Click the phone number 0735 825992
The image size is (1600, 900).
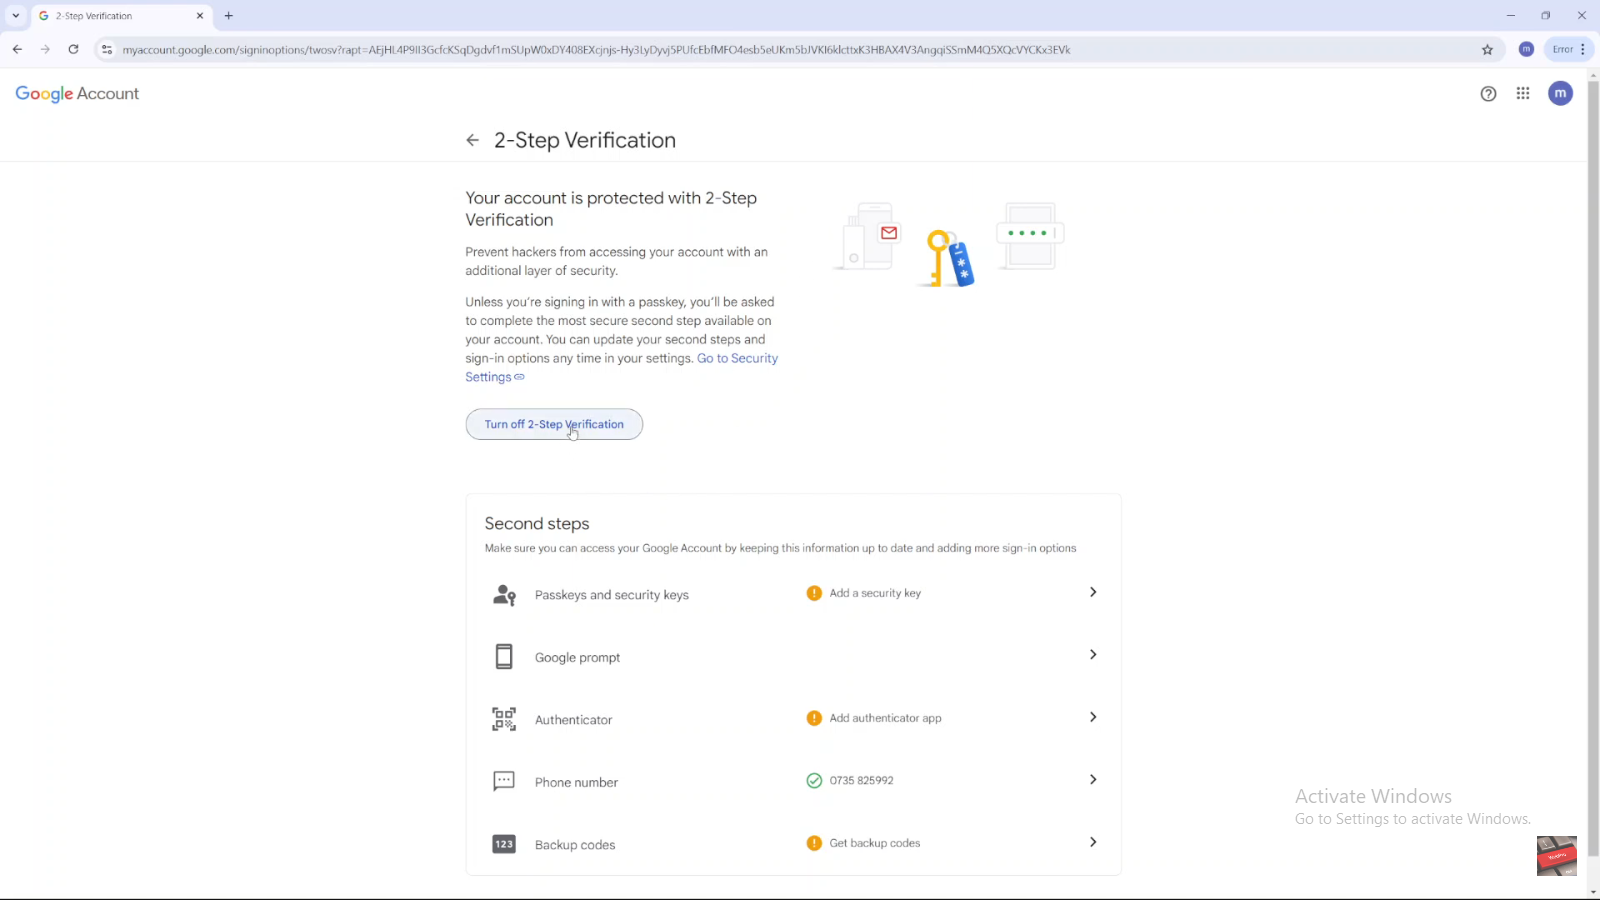[x=861, y=780]
